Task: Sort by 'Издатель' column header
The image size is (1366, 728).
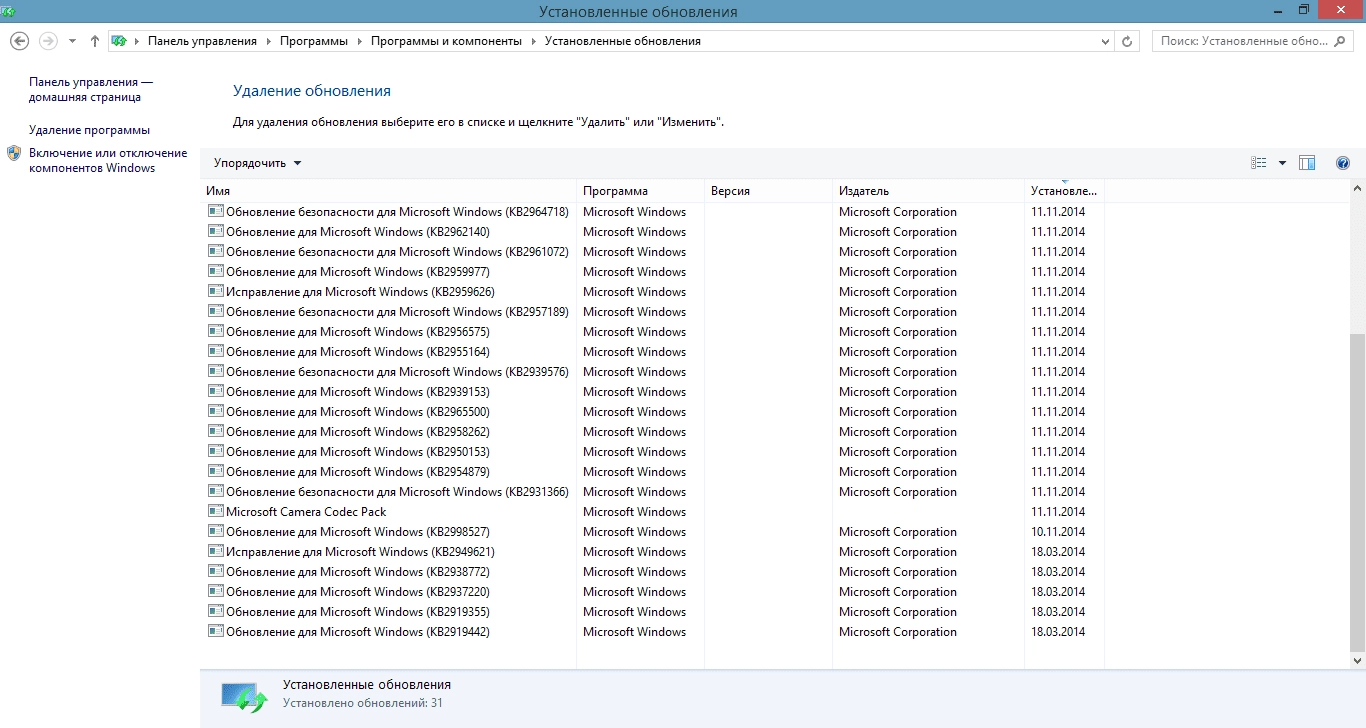Action: [x=929, y=190]
